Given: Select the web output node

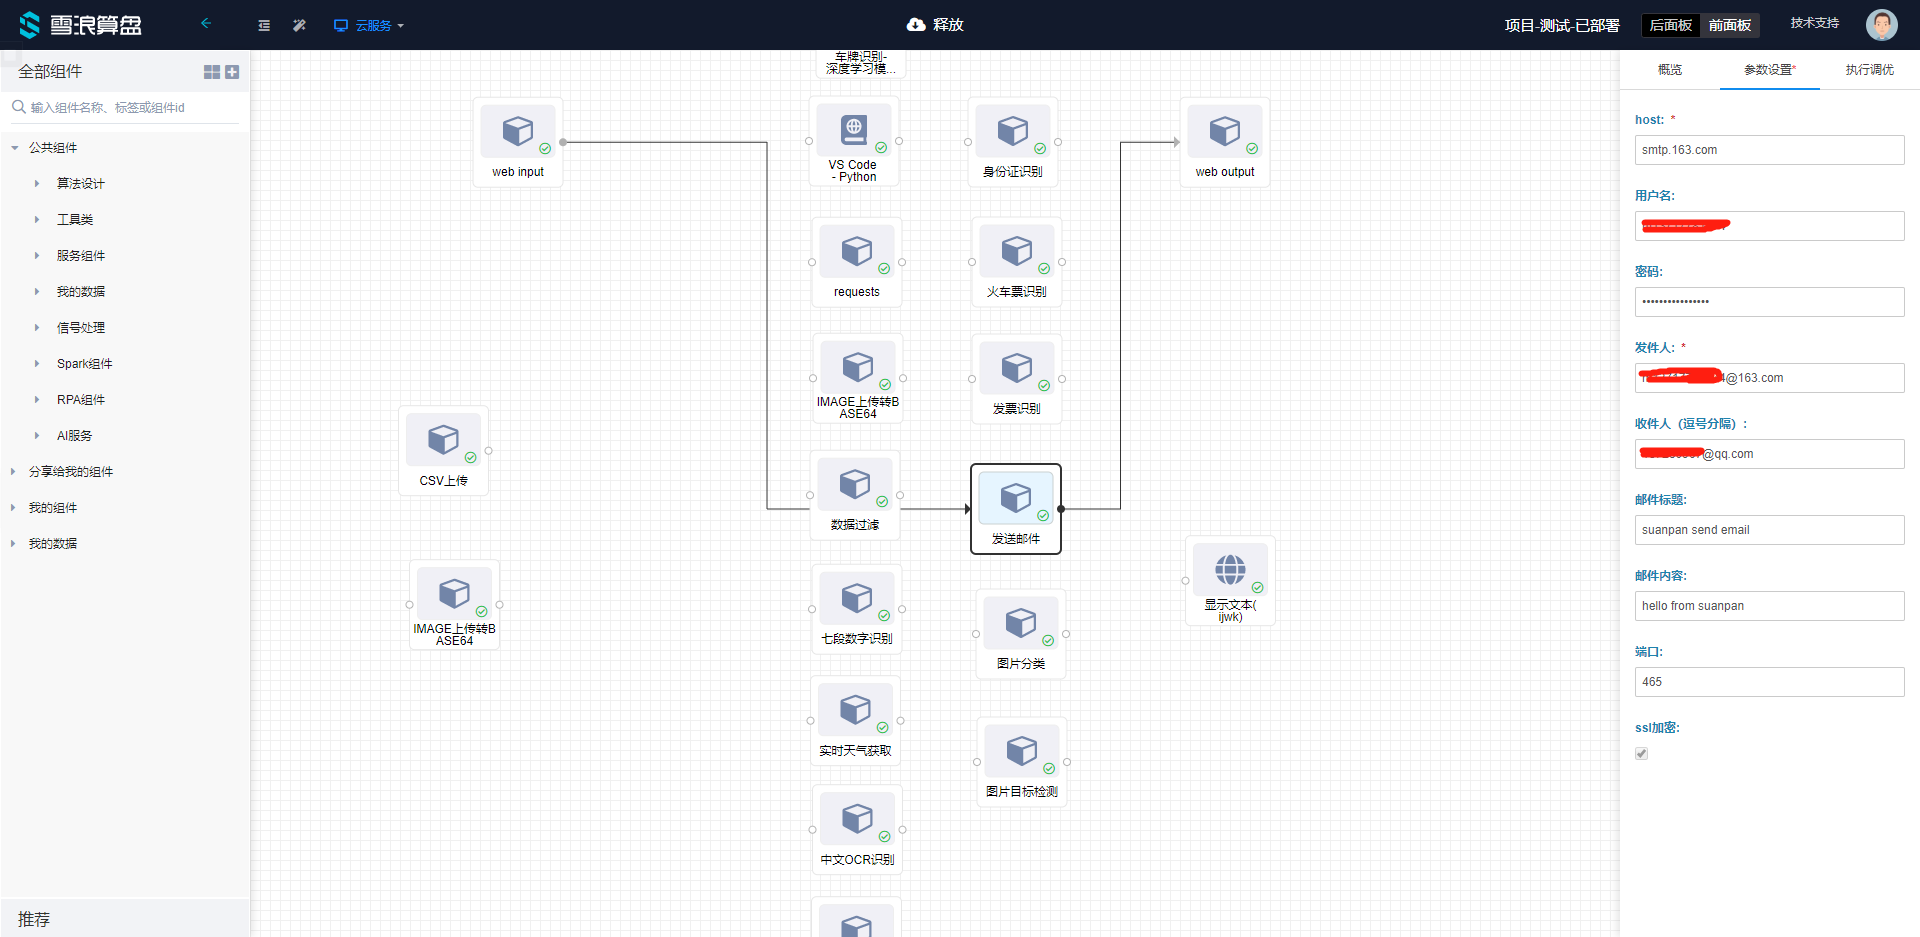Looking at the screenshot, I should [x=1225, y=142].
